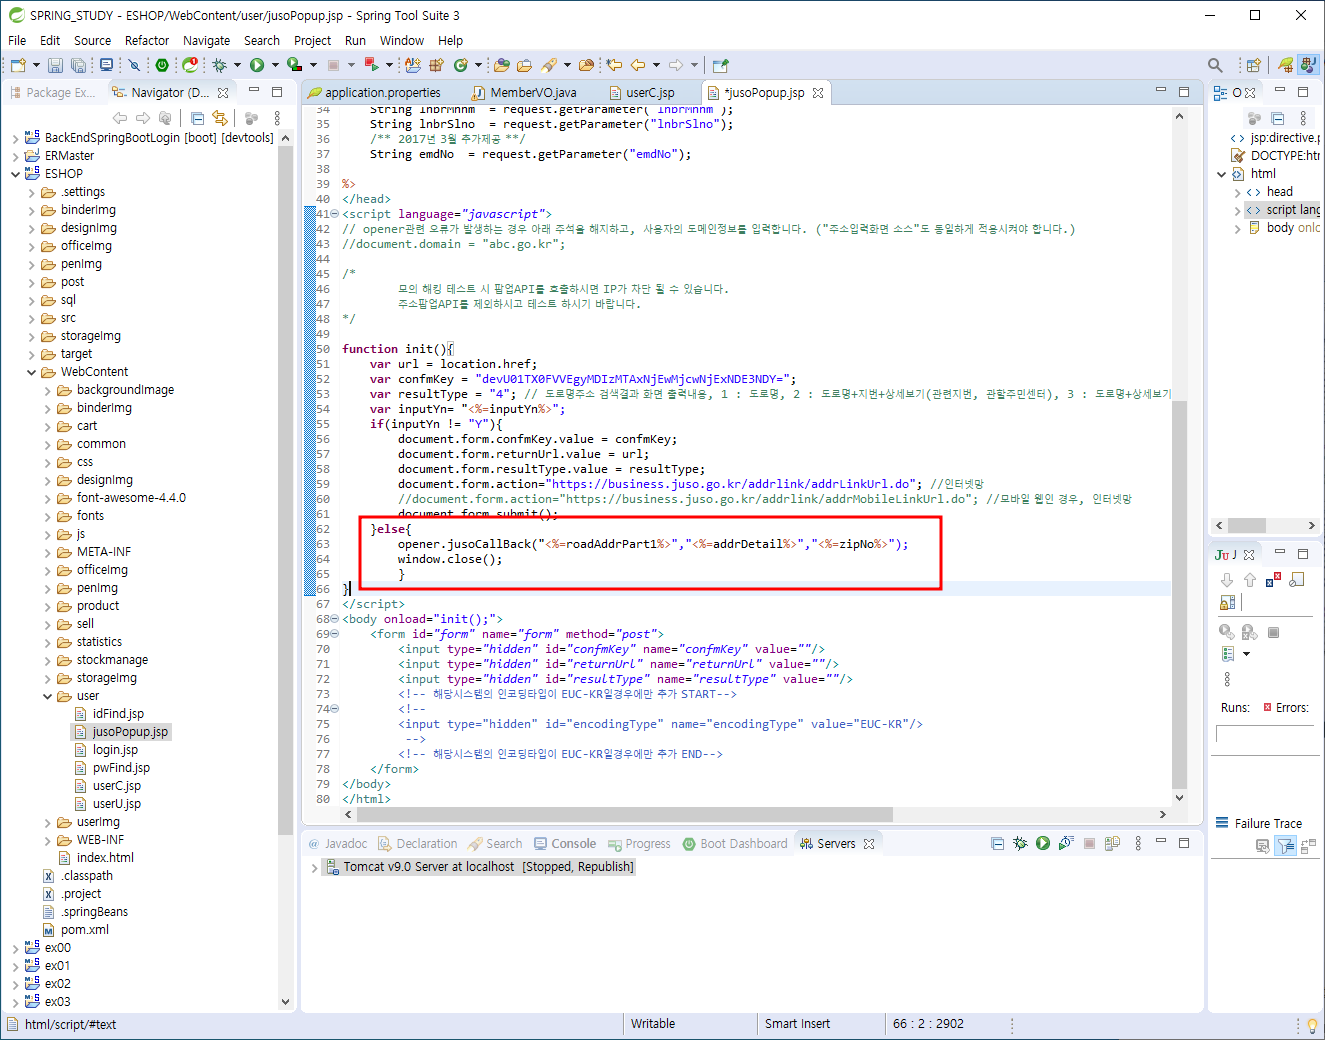Click Navigator scroll-down arrow

285,1001
